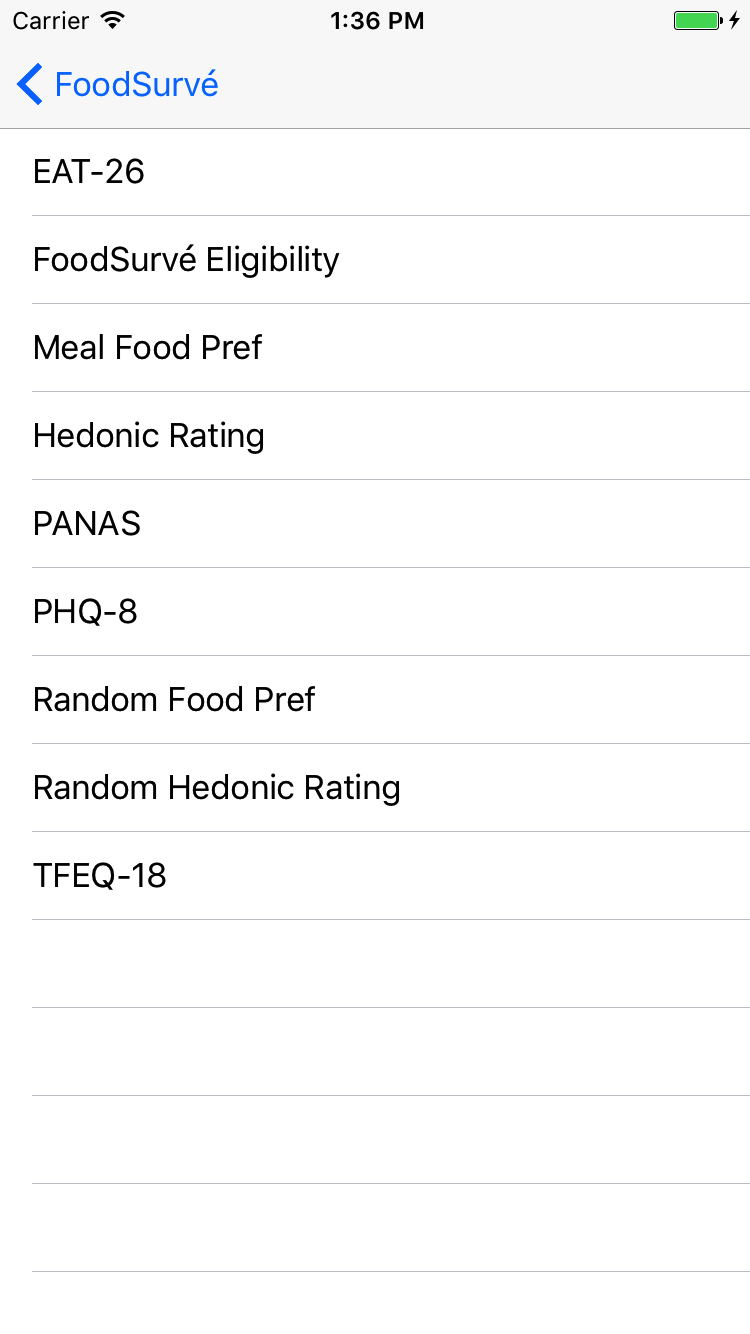
Task: Tap the green battery icon
Action: click(698, 20)
